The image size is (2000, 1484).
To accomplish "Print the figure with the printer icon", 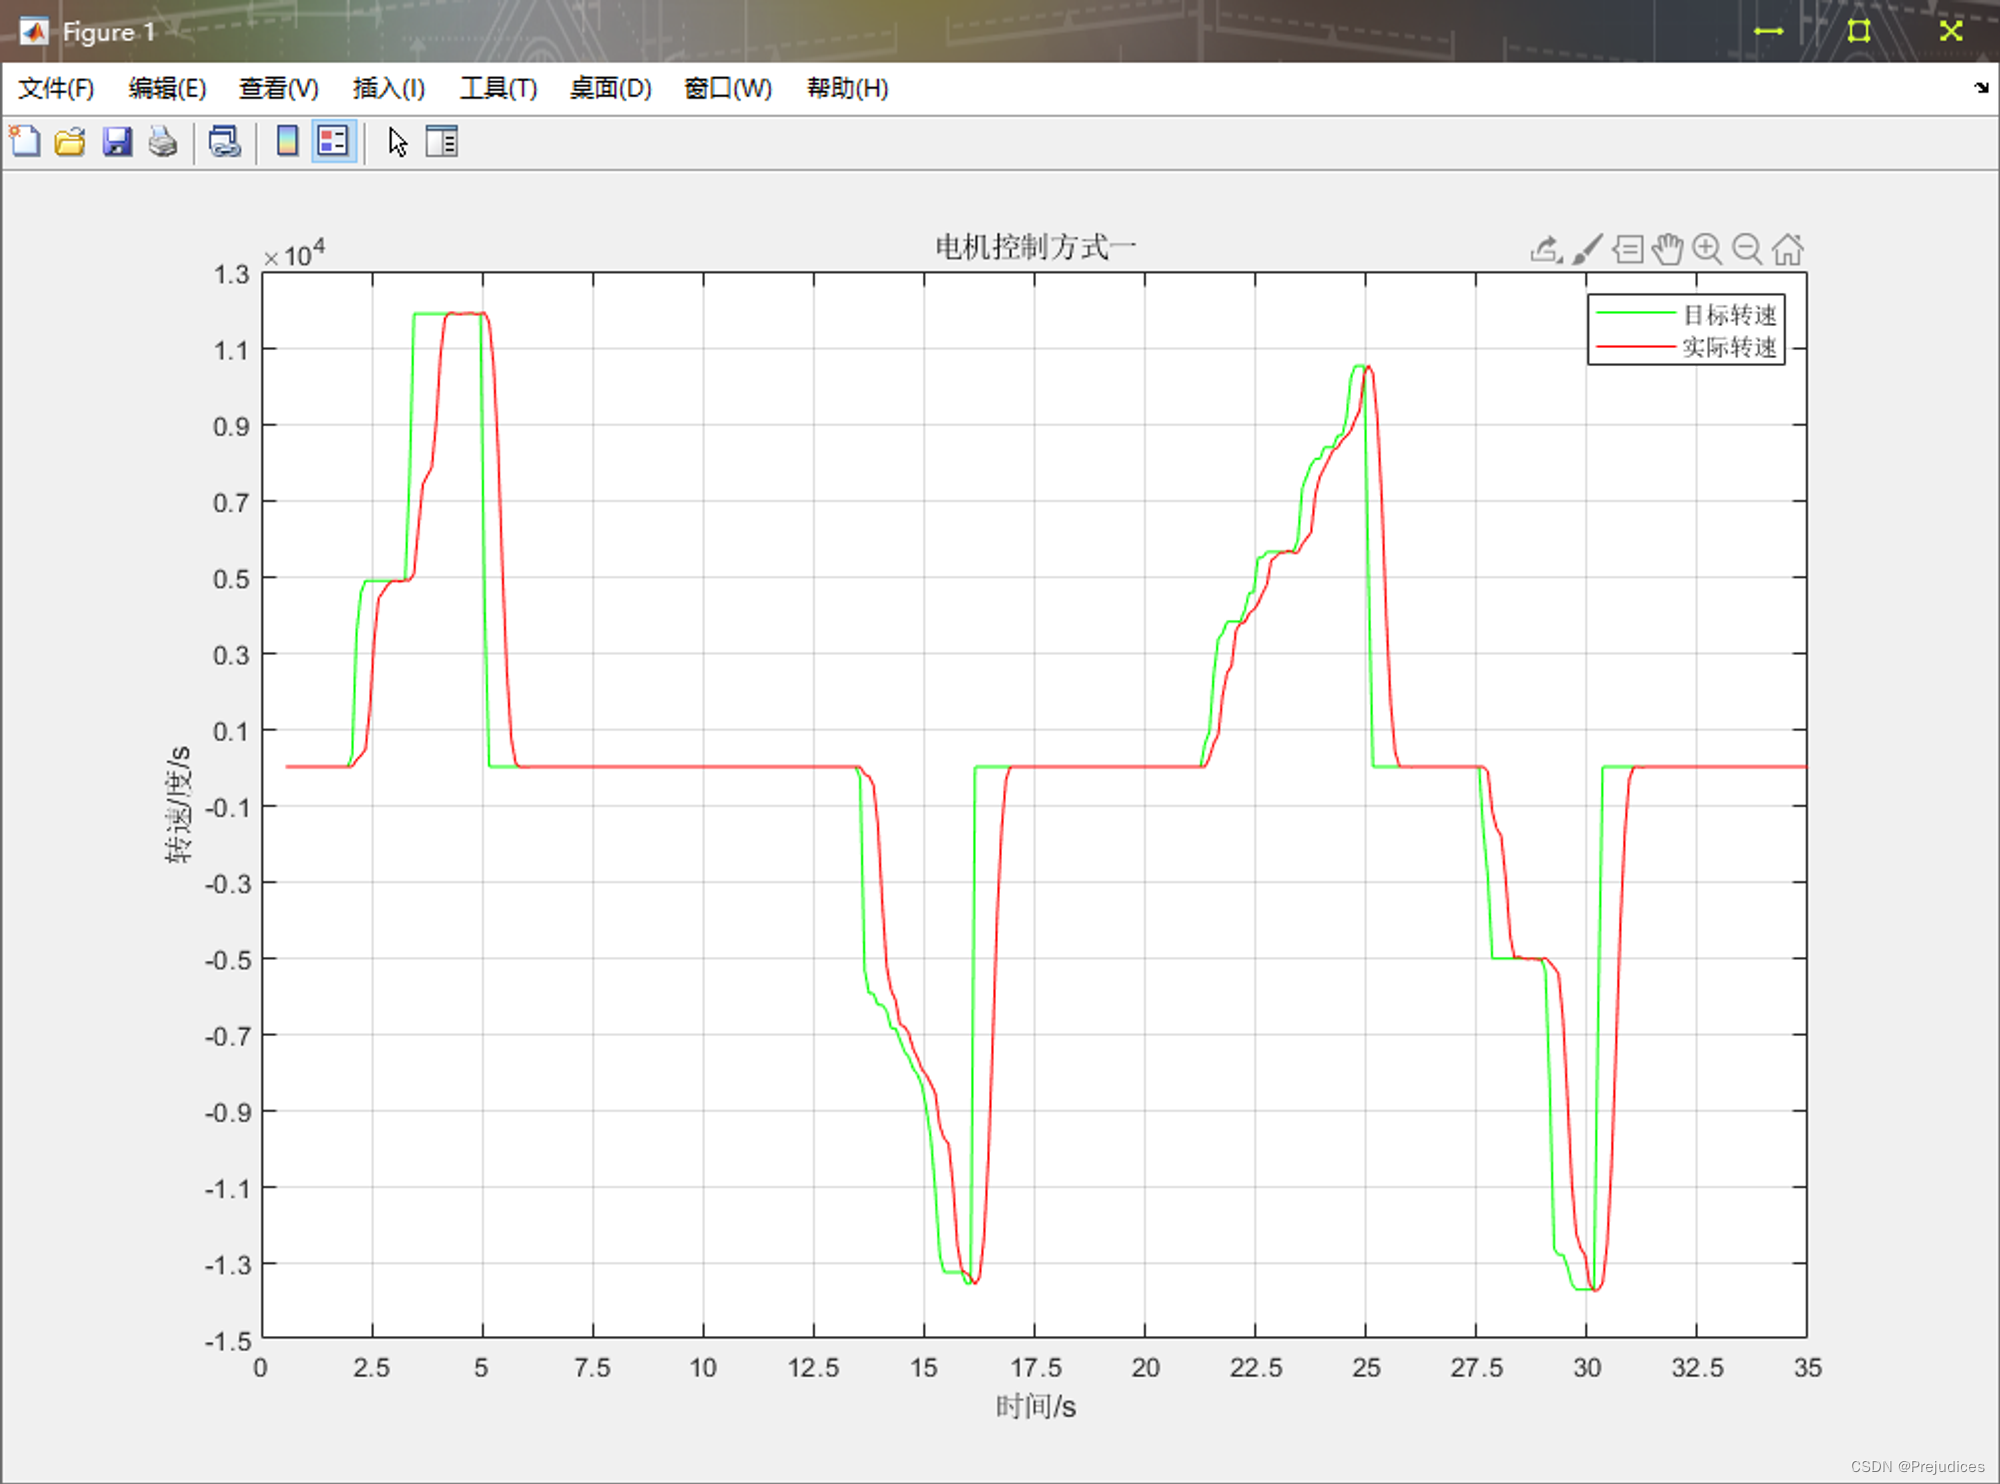I will (x=163, y=142).
